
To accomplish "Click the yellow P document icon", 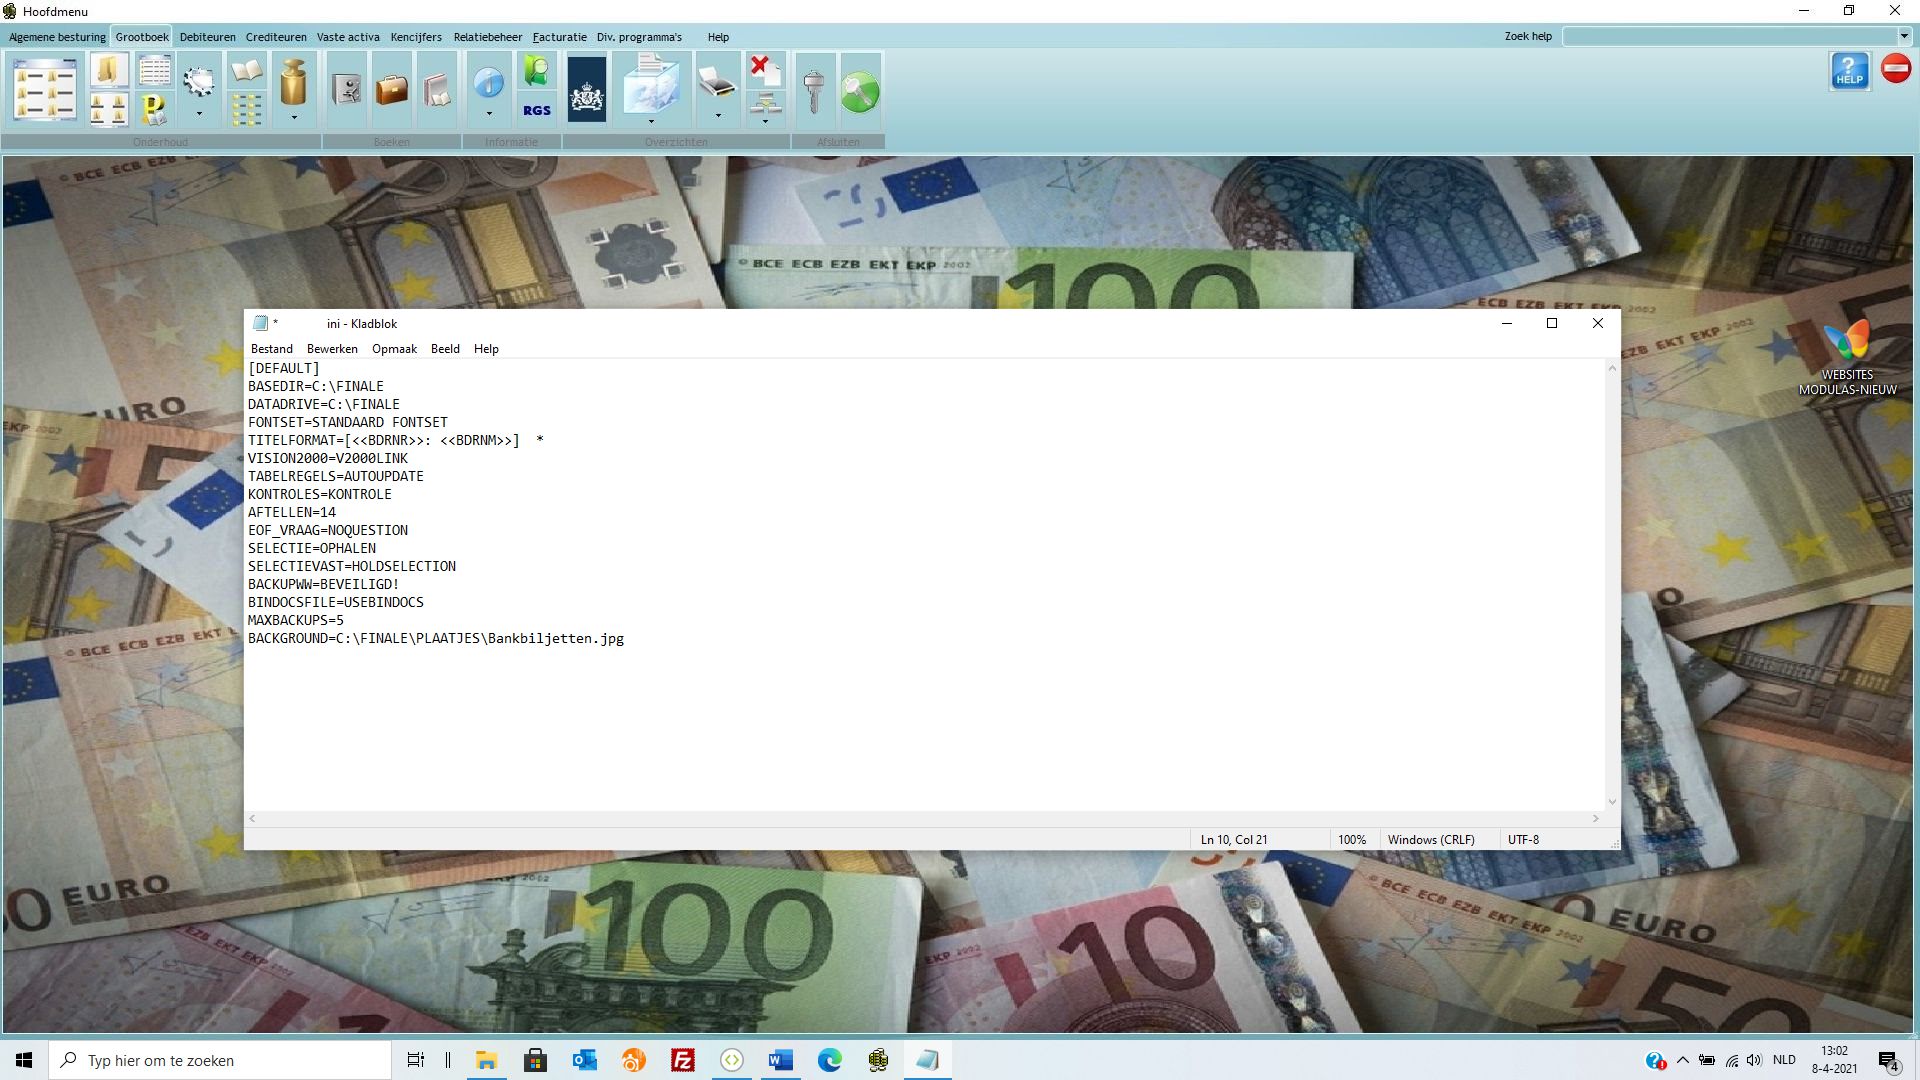I will pyautogui.click(x=154, y=109).
